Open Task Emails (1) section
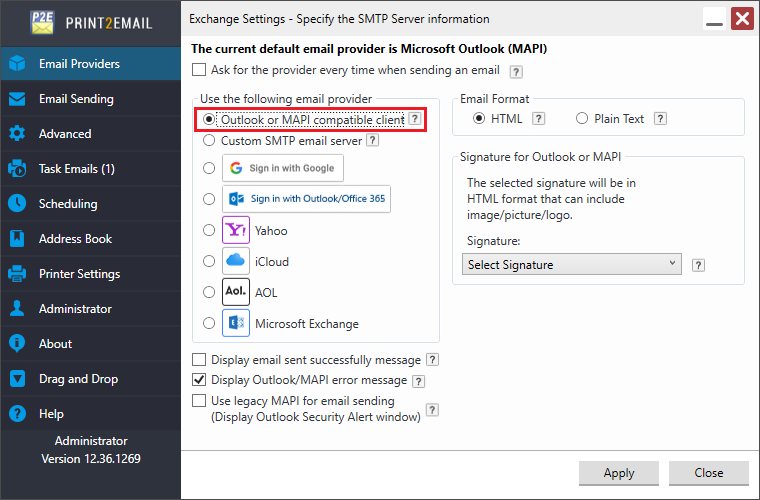 point(91,169)
